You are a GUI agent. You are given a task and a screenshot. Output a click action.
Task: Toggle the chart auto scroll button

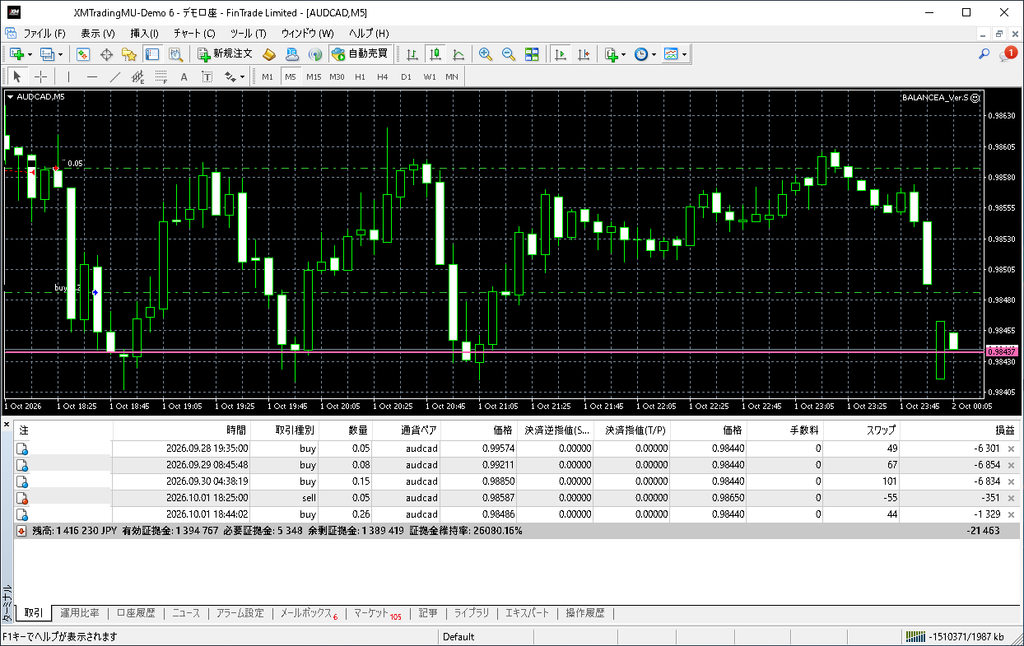[x=560, y=54]
